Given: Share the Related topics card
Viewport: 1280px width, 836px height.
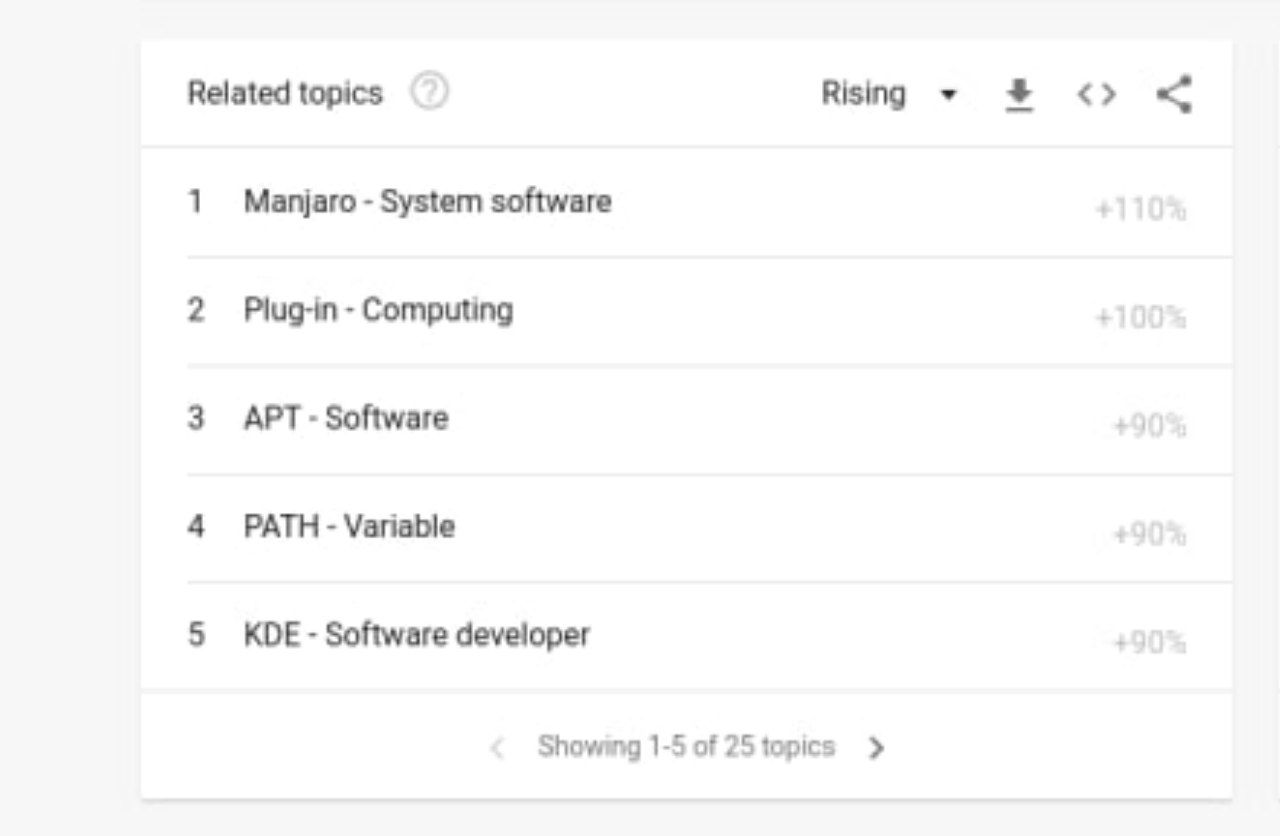Looking at the screenshot, I should coord(1174,95).
